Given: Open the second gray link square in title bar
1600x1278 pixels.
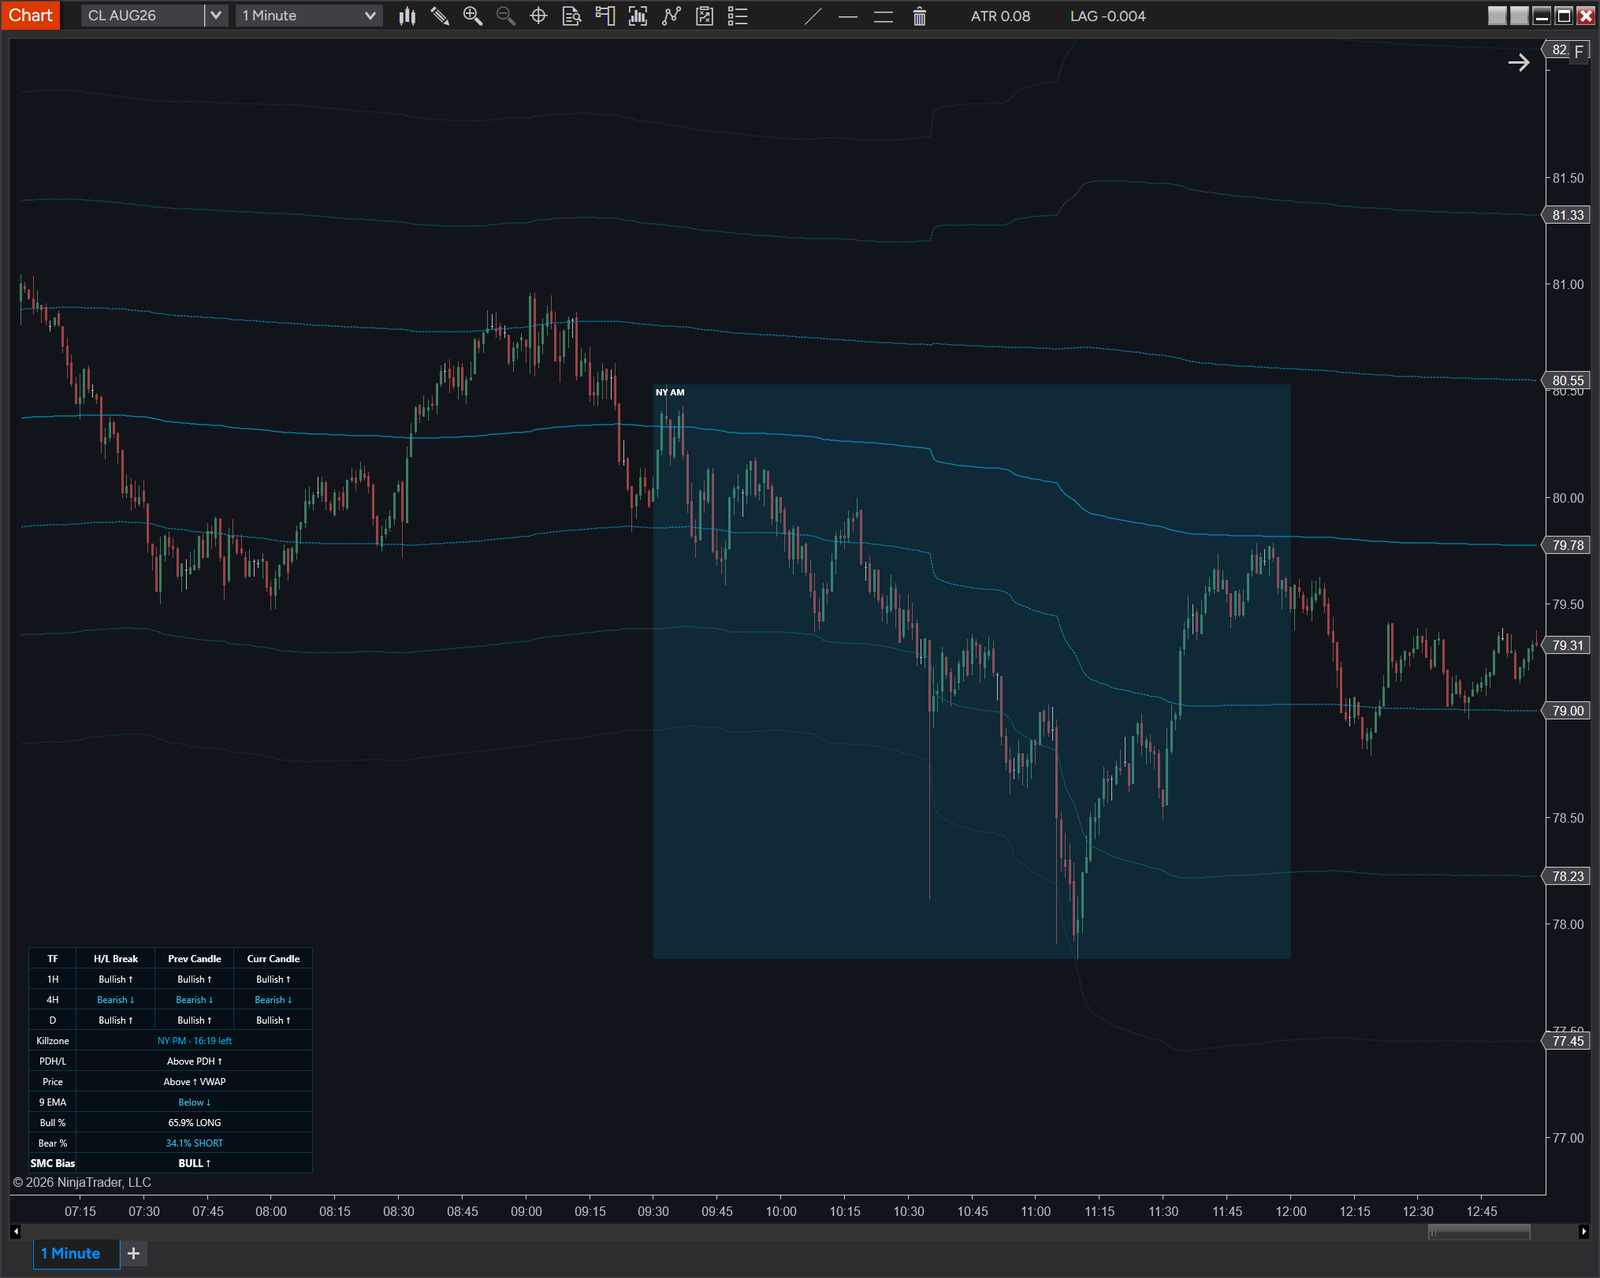Looking at the screenshot, I should coord(1519,16).
